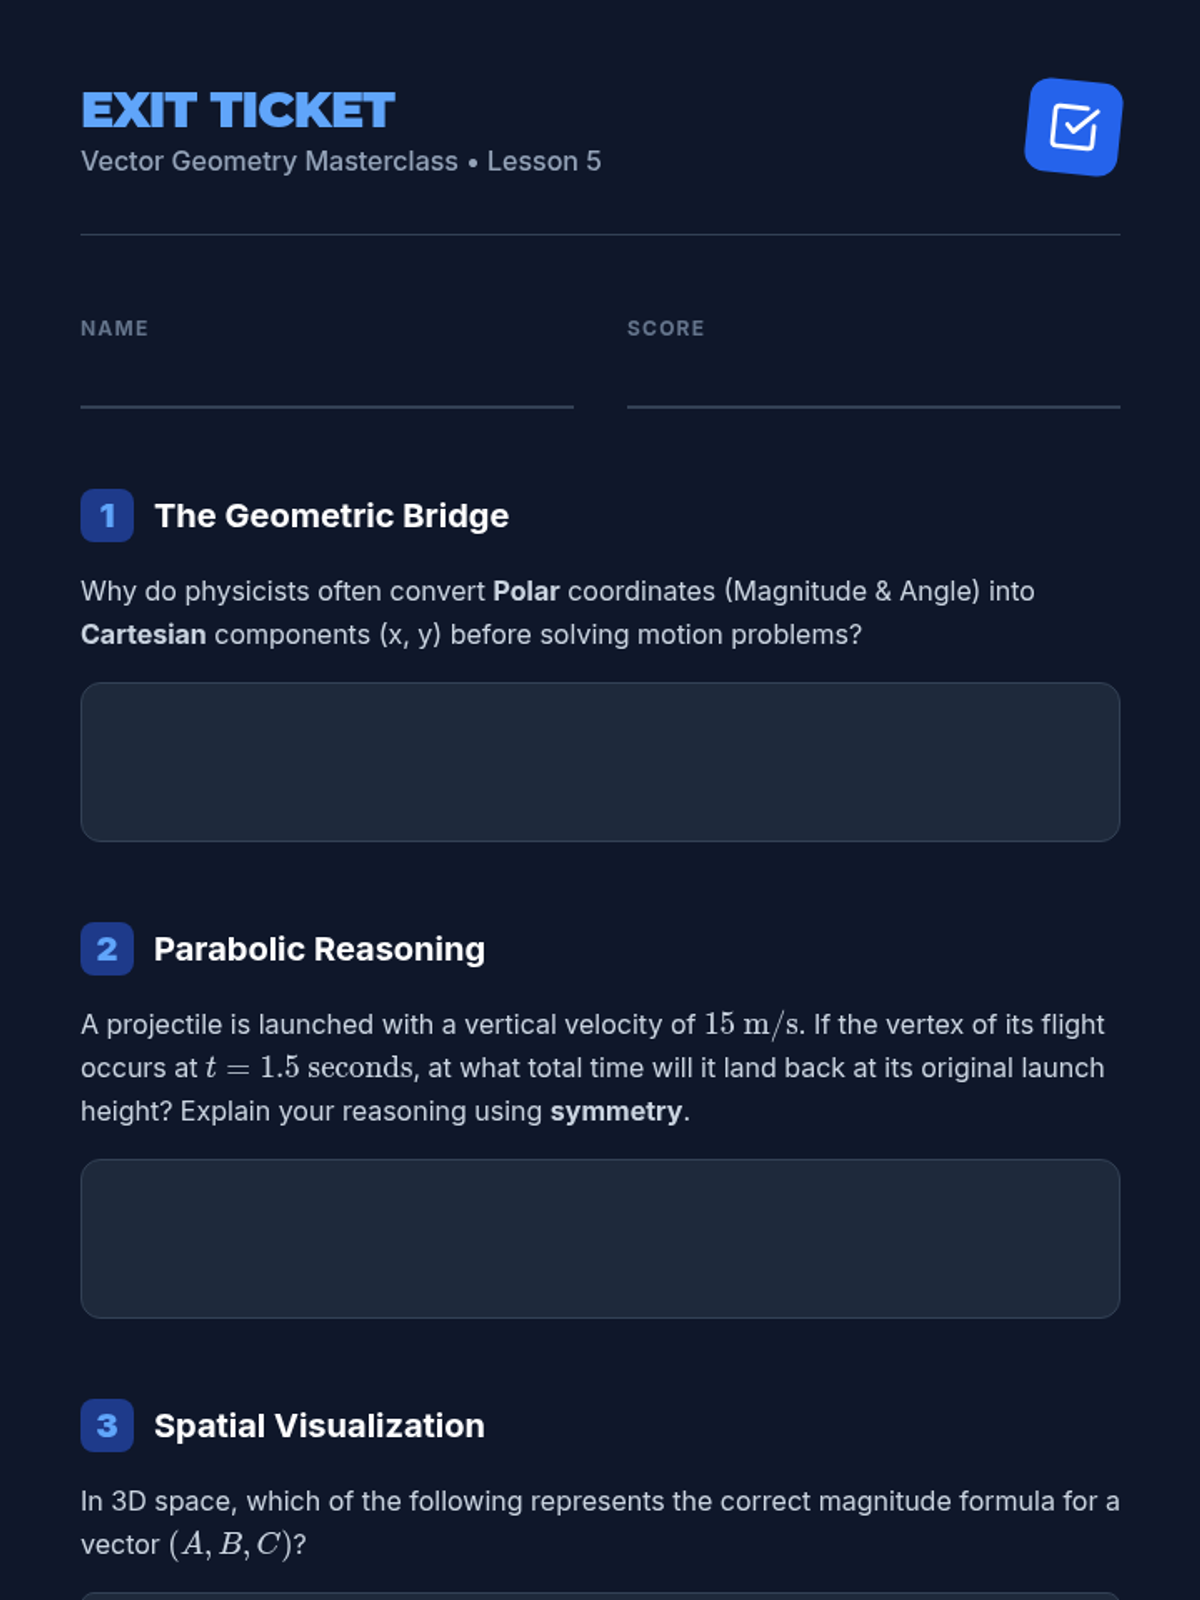Image resolution: width=1200 pixels, height=1600 pixels.
Task: Click the '15 m/s' velocity expression
Action: (753, 1025)
